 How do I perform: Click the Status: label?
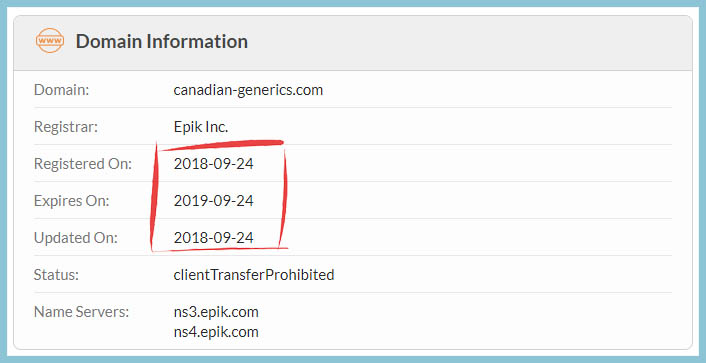click(56, 274)
